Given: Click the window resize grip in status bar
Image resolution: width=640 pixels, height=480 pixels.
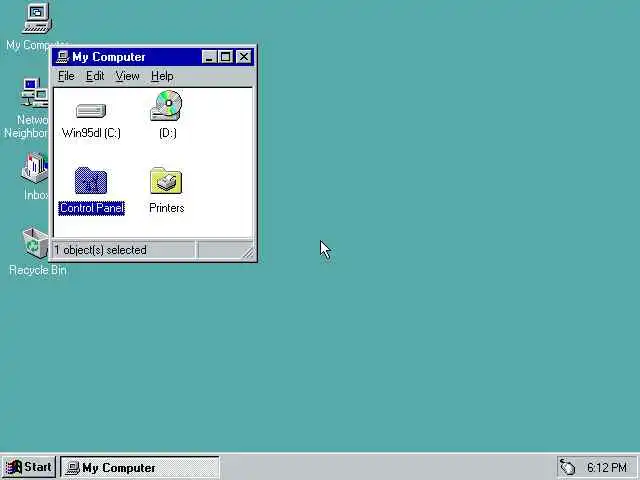Looking at the screenshot, I should [x=248, y=253].
